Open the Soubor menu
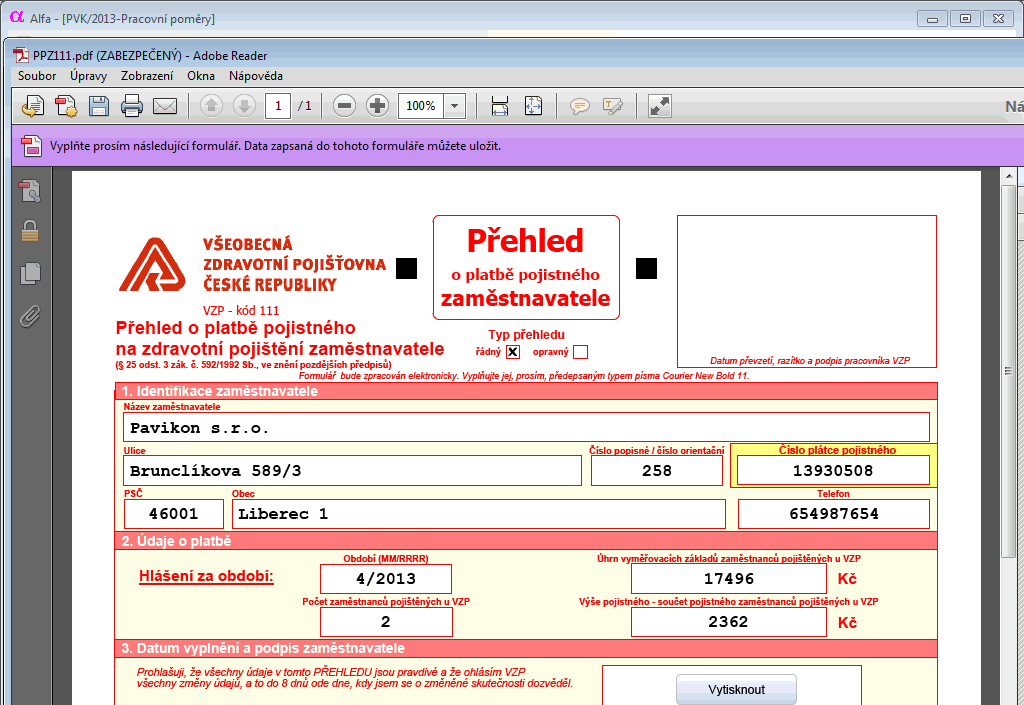Image resolution: width=1024 pixels, height=705 pixels. 37,76
